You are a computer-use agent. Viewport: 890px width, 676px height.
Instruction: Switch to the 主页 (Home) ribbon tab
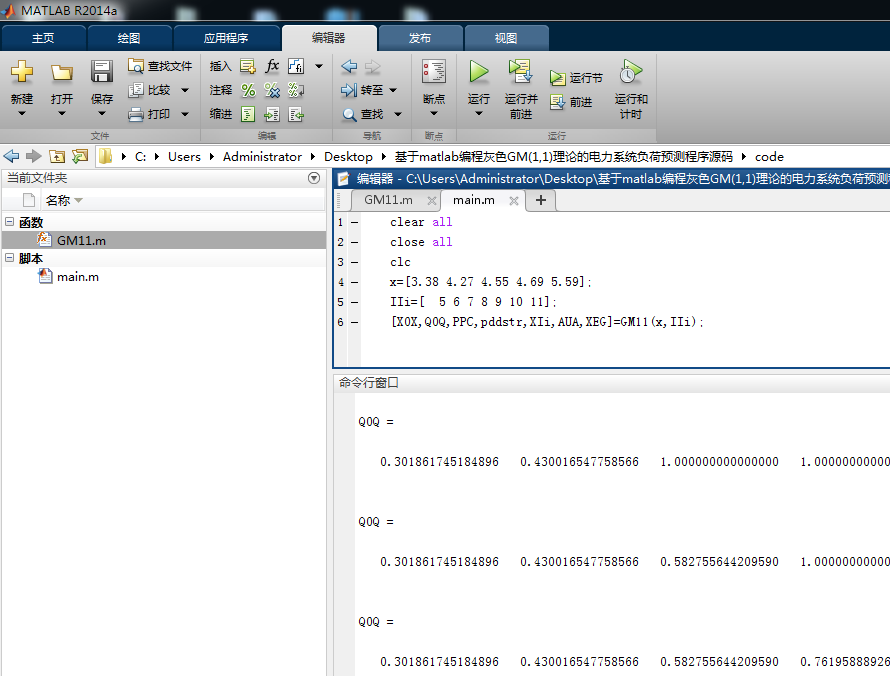[43, 38]
